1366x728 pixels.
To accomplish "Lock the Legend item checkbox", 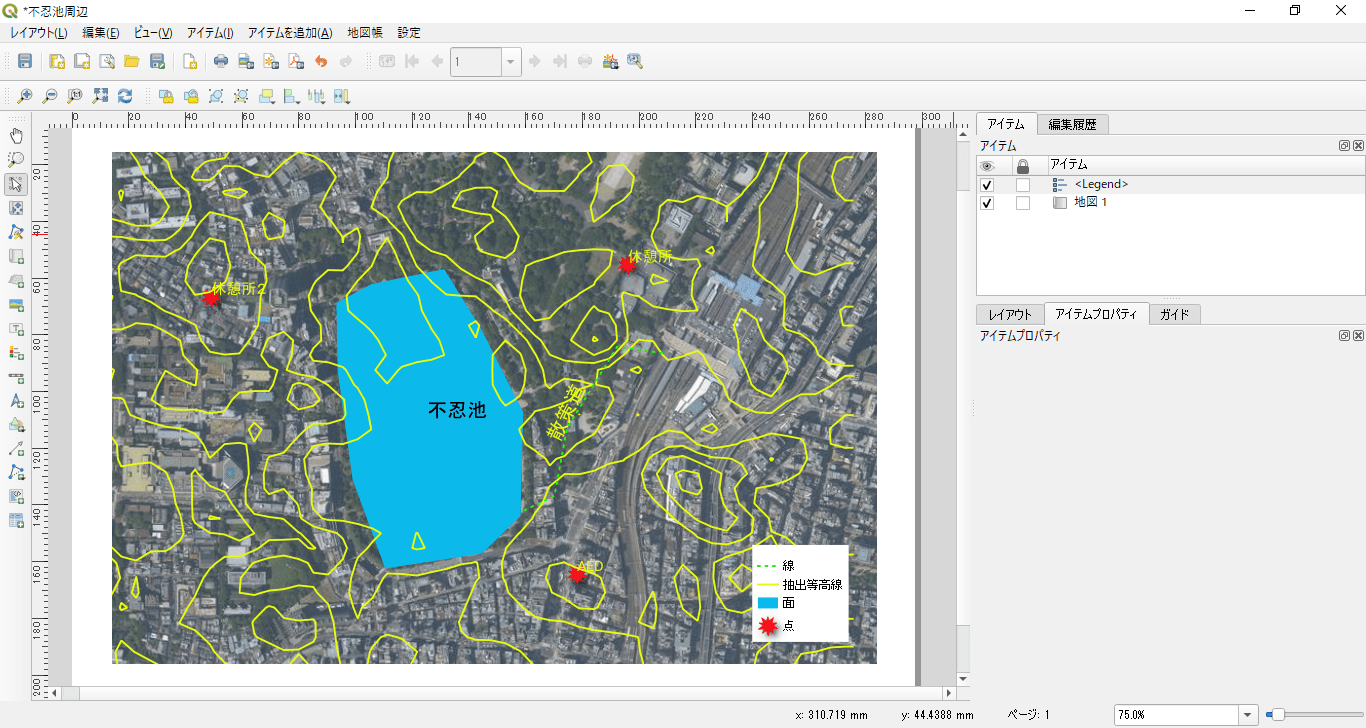I will (1023, 185).
